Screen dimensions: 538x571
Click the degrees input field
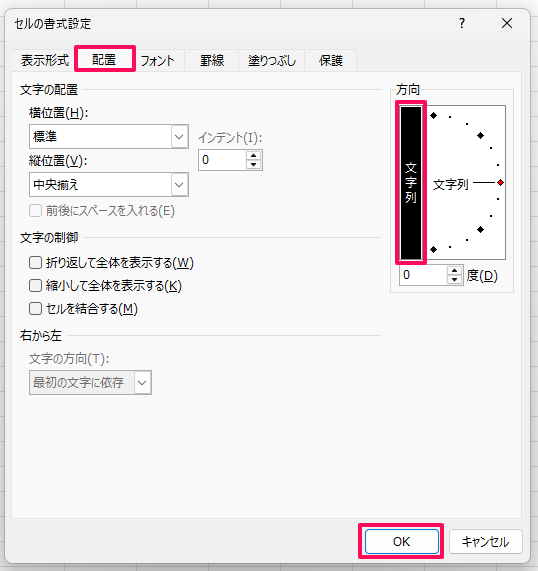[423, 275]
